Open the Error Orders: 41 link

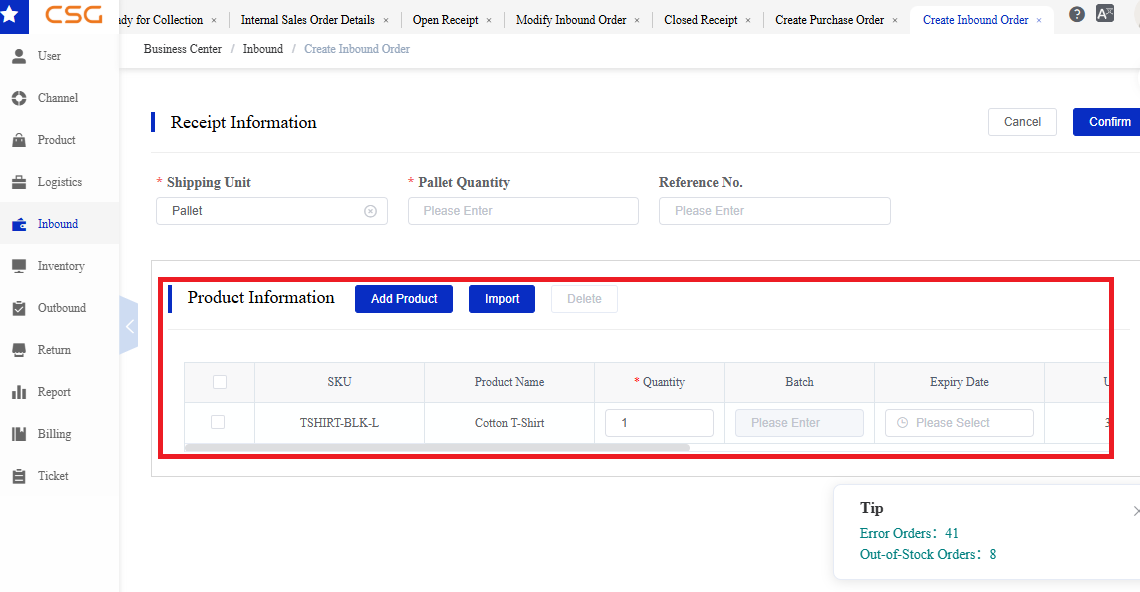pyautogui.click(x=909, y=533)
